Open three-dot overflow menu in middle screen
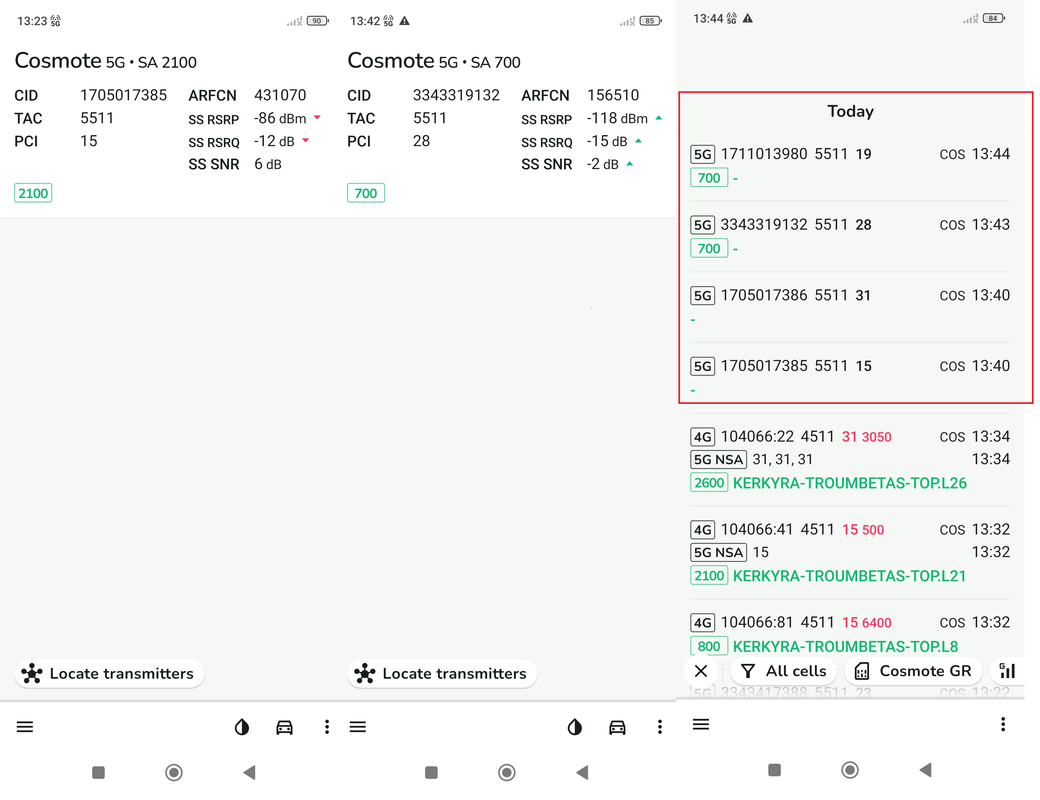This screenshot has width=1040, height=800. pyautogui.click(x=659, y=727)
